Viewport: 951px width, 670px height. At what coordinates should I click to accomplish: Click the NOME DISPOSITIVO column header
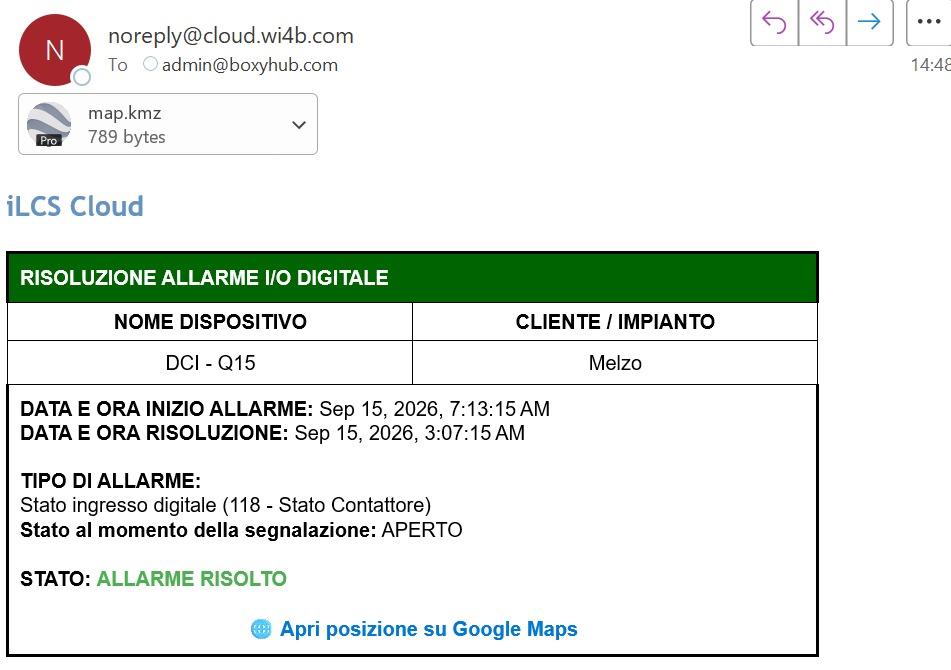point(210,321)
